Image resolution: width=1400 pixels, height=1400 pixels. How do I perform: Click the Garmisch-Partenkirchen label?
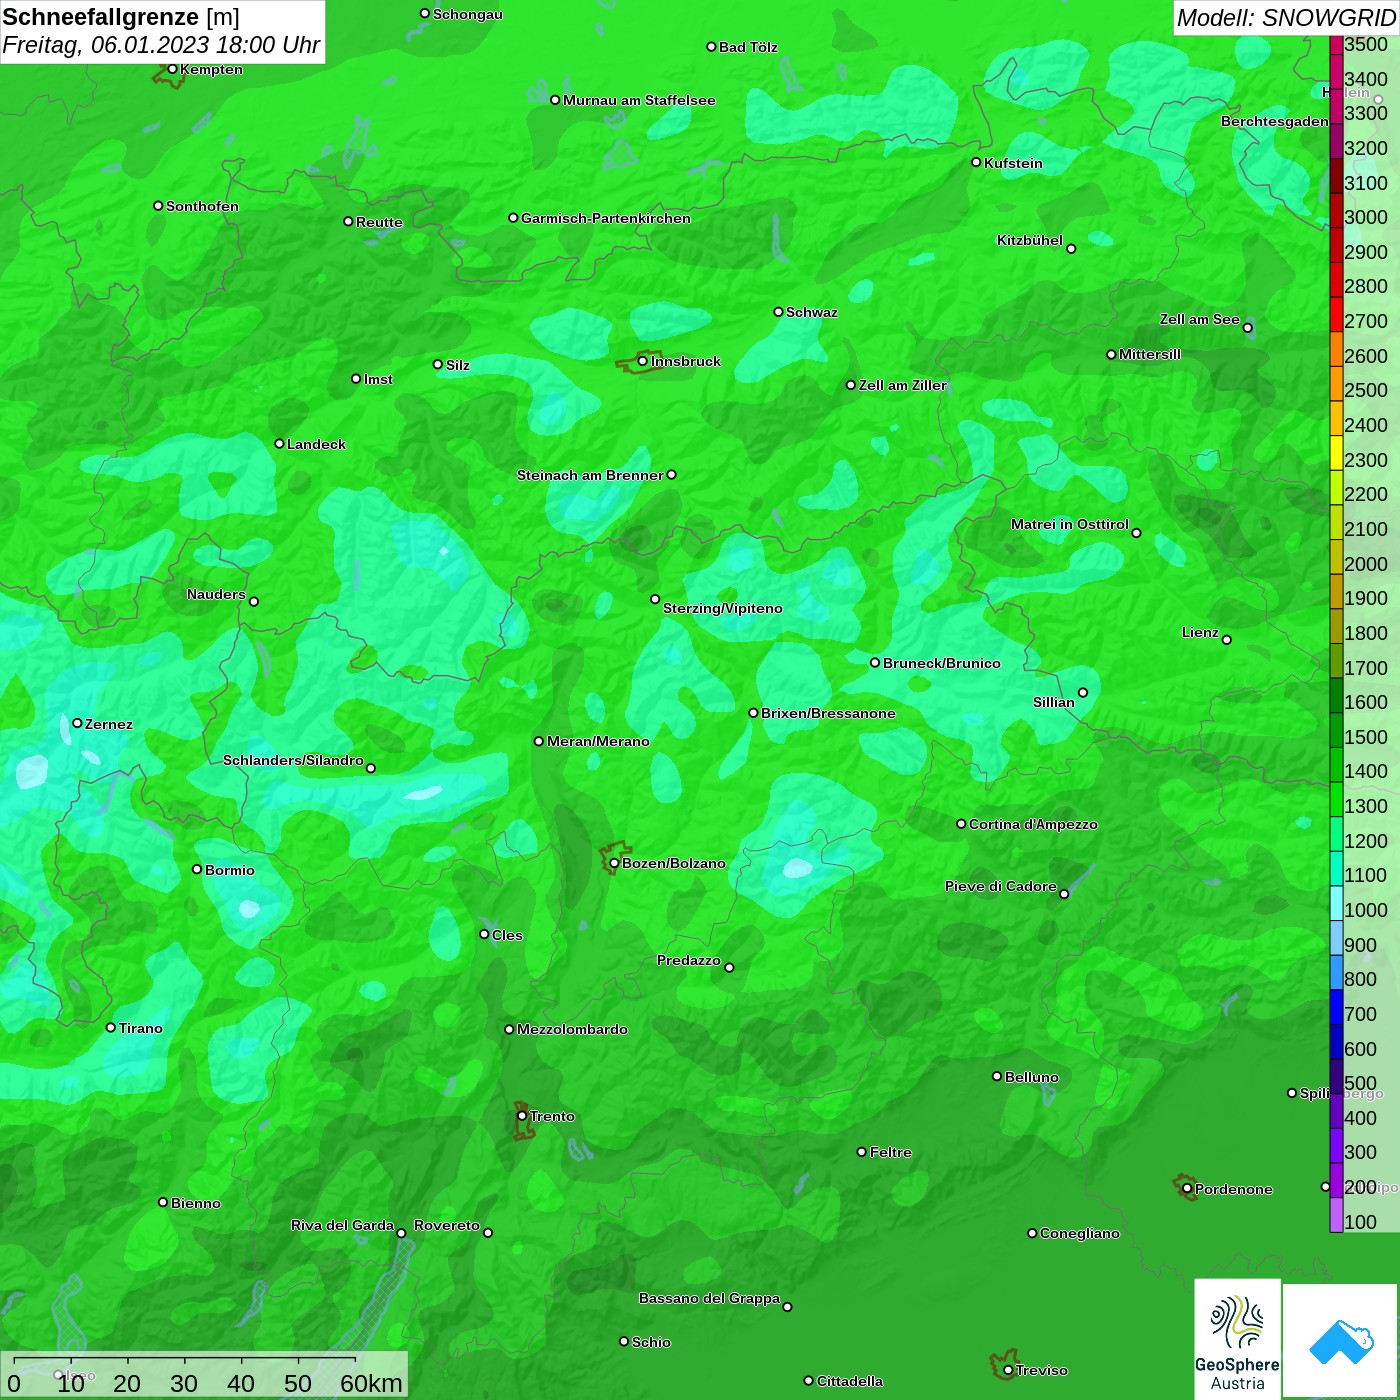coord(606,218)
